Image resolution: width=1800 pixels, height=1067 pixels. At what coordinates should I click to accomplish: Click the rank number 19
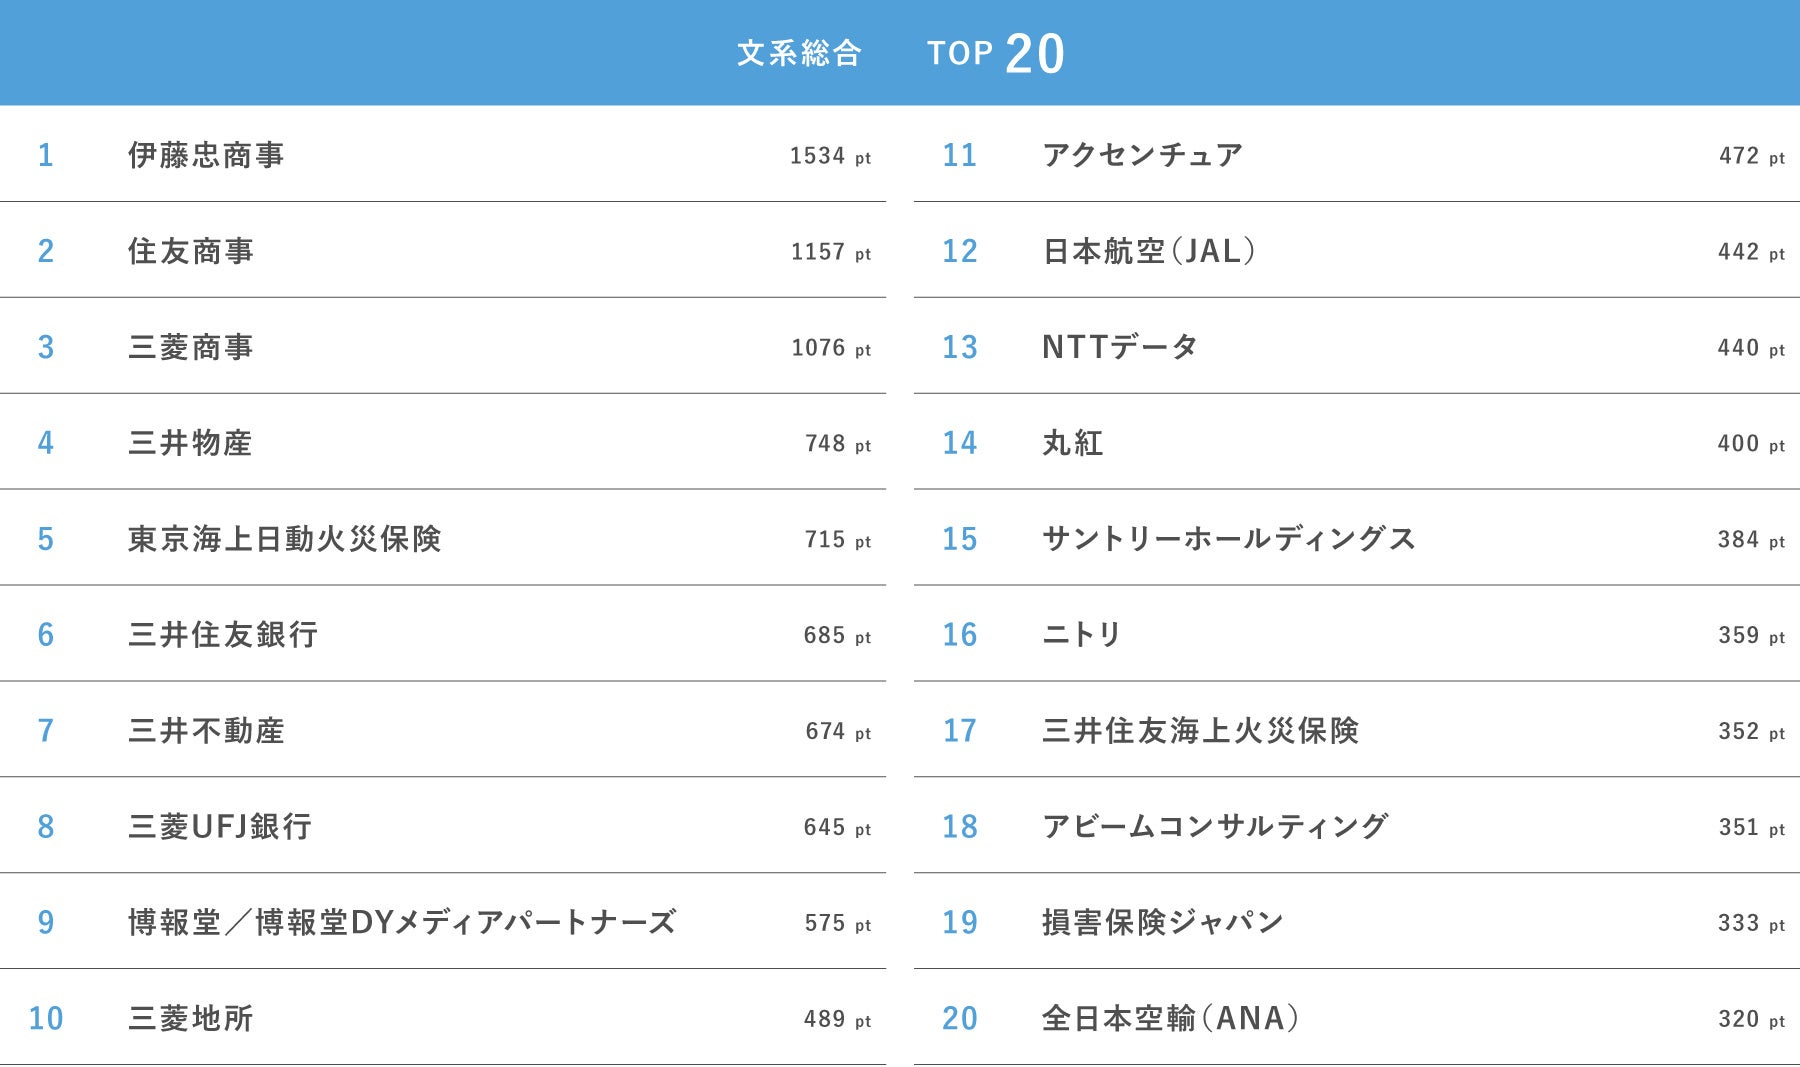(959, 922)
